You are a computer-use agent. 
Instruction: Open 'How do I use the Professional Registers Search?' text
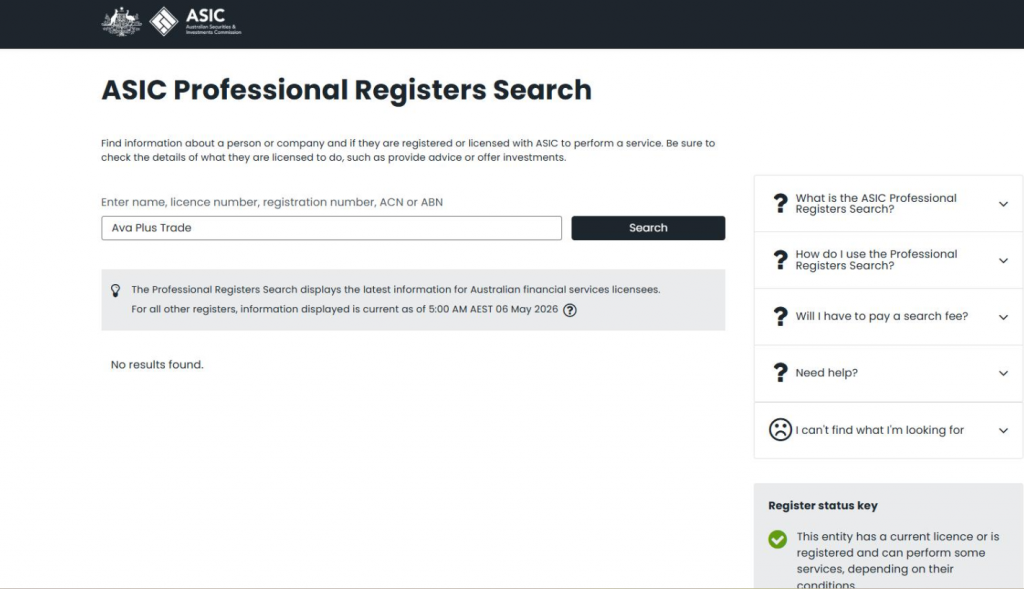[x=876, y=260]
